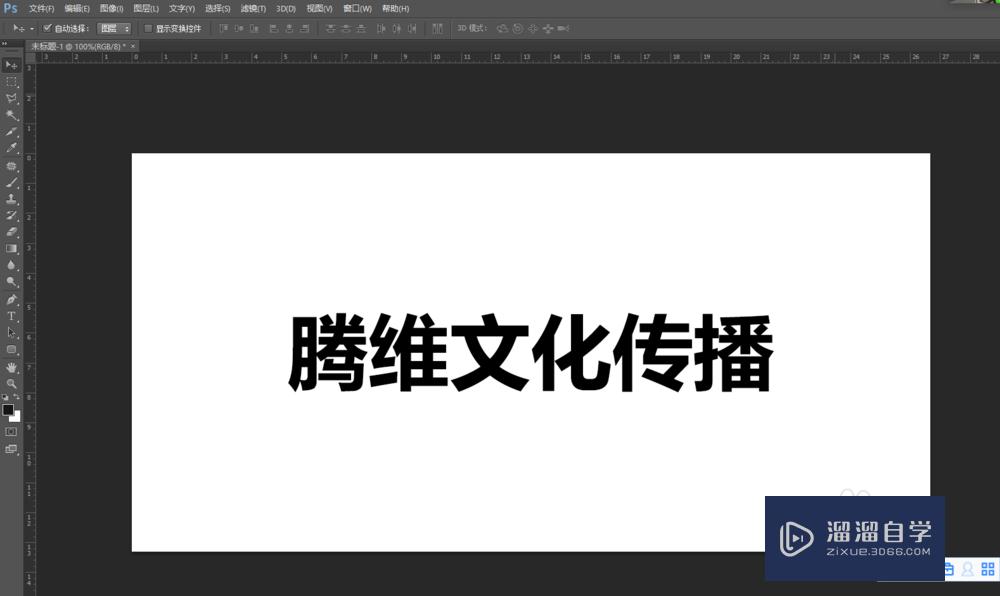Close the 未标题-1 document tab

[x=133, y=47]
